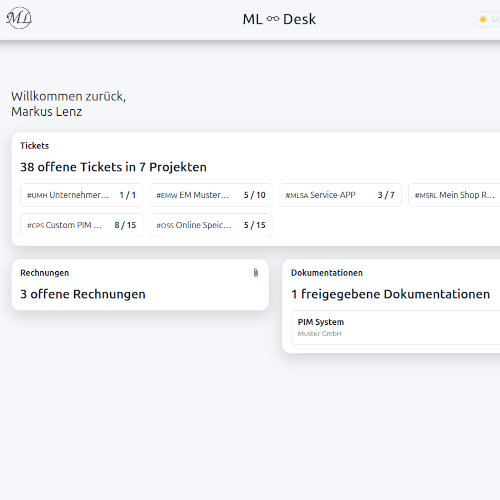Select the #MLSA Service-APP project chip
Viewport: 500px width, 500px height.
coord(340,195)
